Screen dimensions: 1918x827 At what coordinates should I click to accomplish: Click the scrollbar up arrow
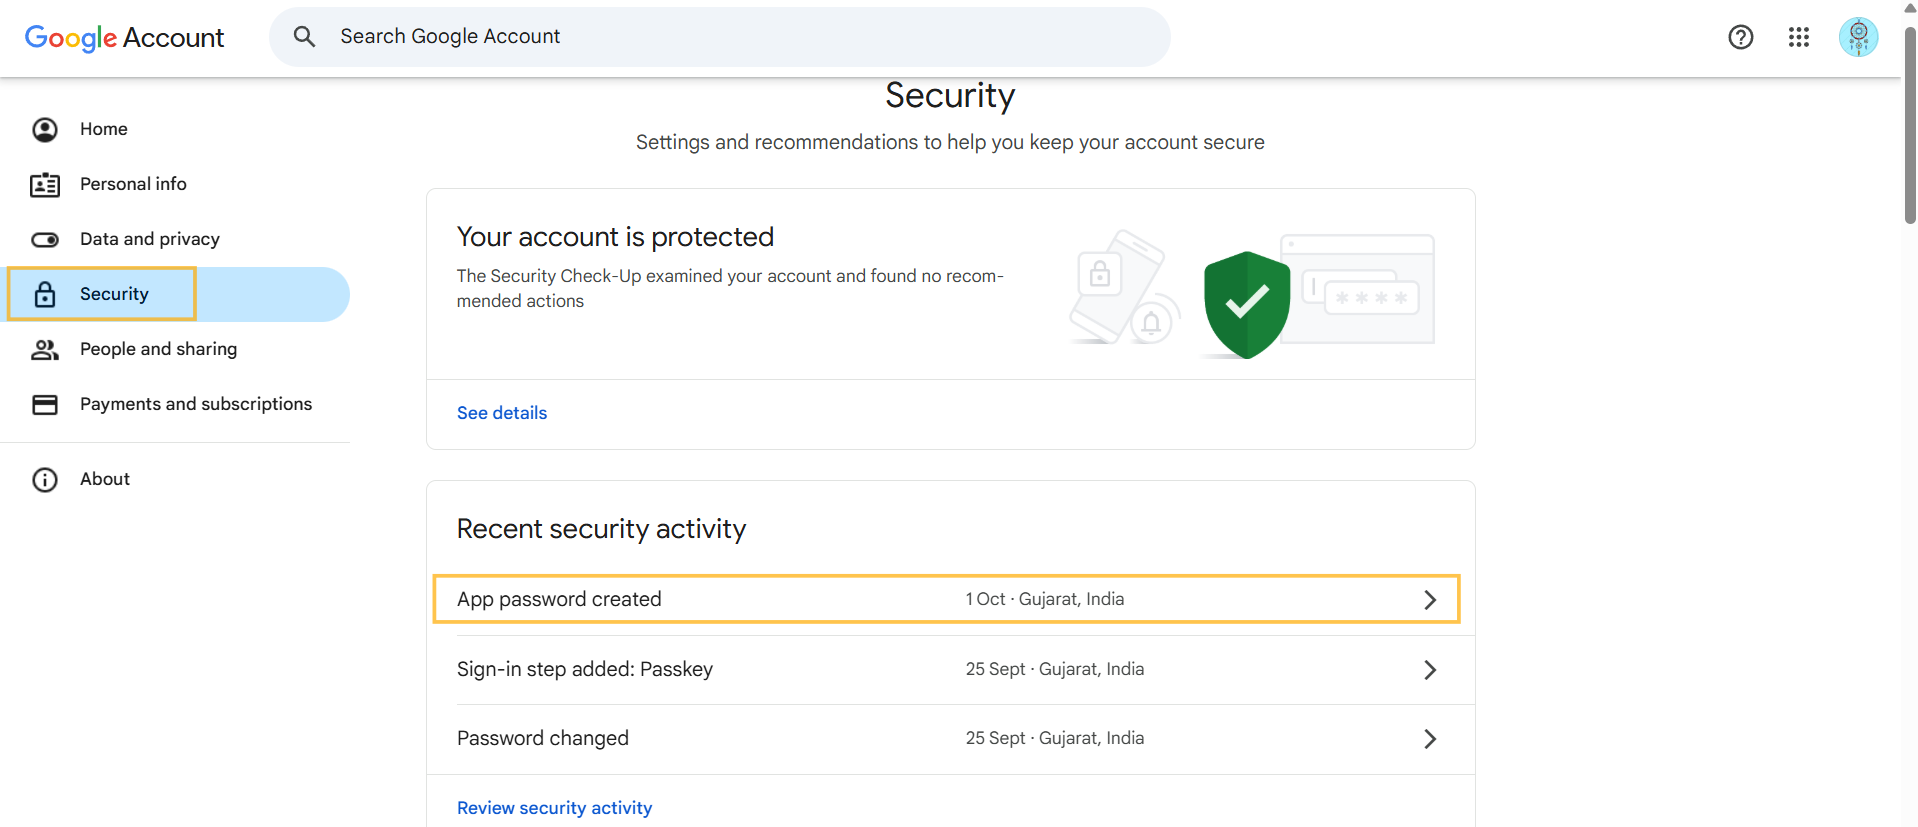(1910, 8)
